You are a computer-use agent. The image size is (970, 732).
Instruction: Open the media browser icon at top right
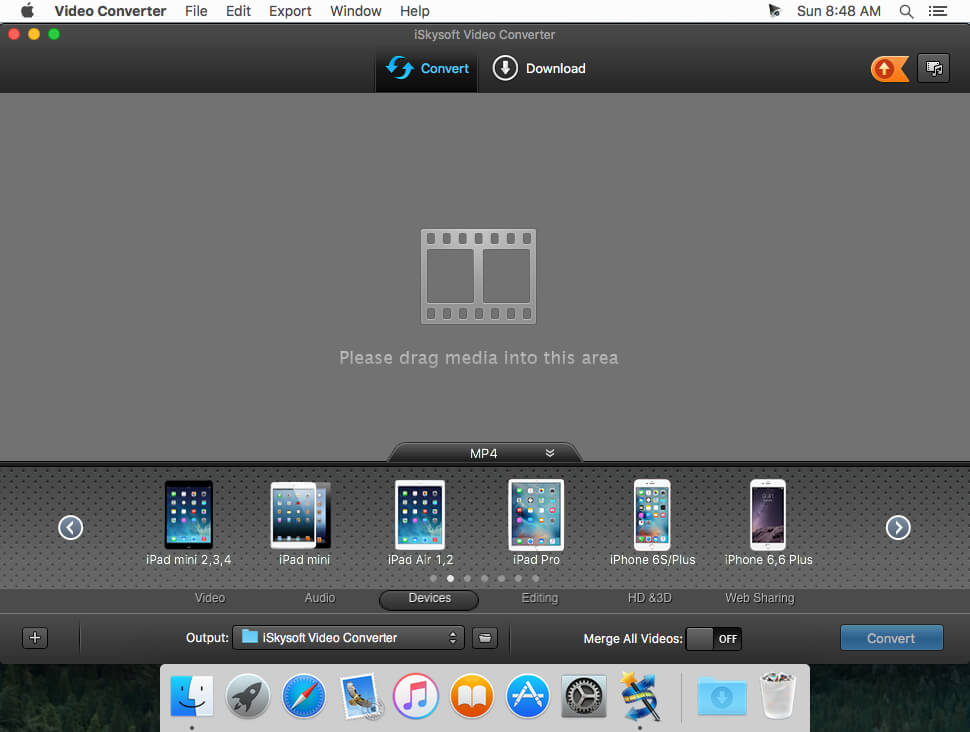pos(933,68)
